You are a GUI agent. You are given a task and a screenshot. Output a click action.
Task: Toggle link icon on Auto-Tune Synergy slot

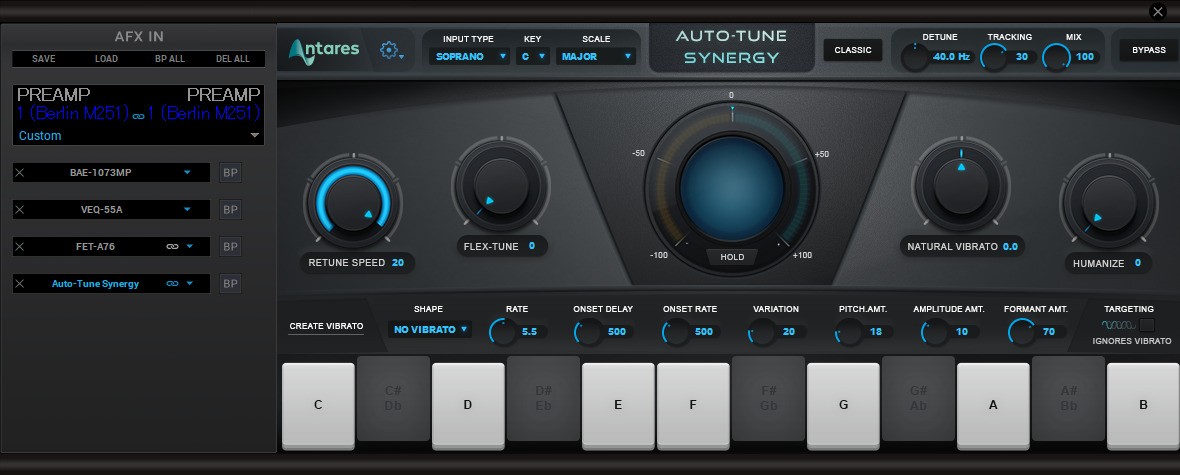coord(172,284)
